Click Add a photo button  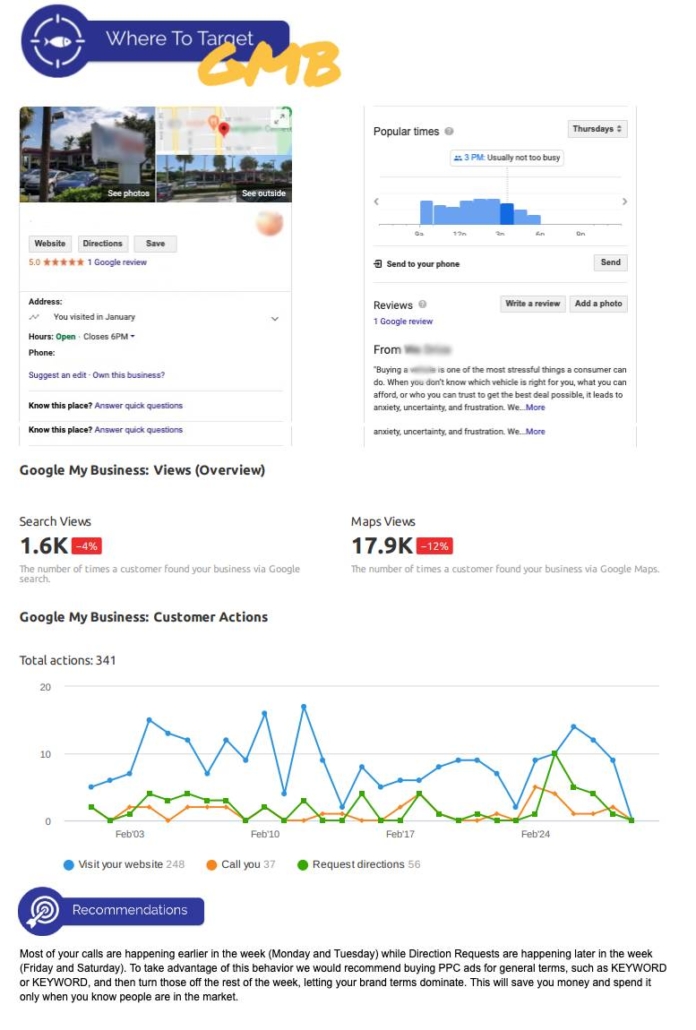598,303
